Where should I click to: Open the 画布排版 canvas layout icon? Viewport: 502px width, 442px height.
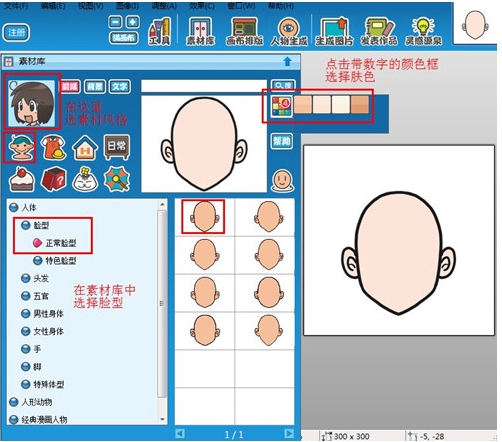(x=244, y=32)
